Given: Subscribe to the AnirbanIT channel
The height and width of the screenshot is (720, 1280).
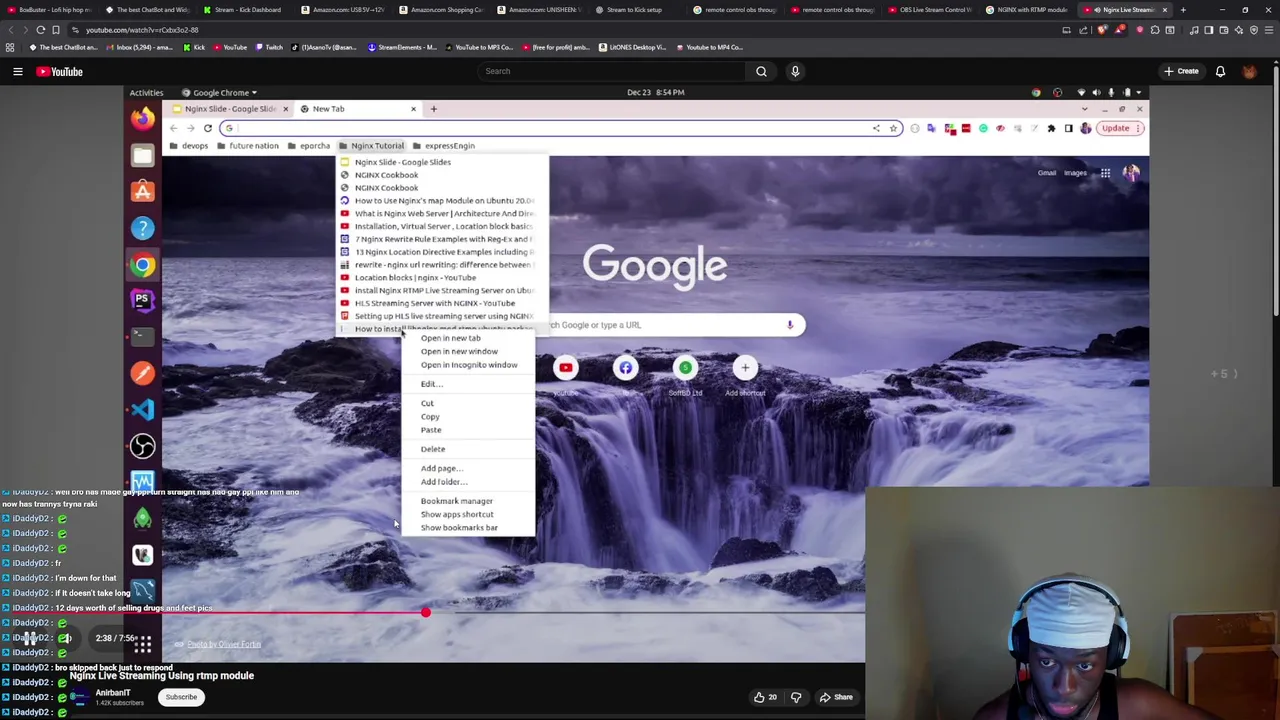Looking at the screenshot, I should point(181,697).
